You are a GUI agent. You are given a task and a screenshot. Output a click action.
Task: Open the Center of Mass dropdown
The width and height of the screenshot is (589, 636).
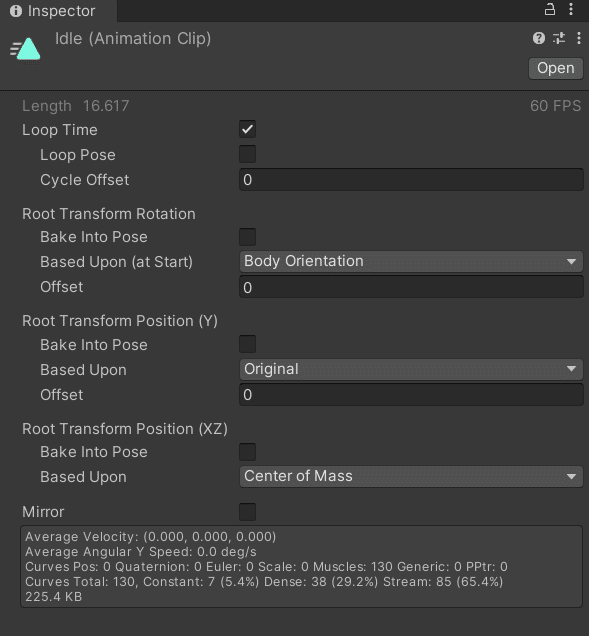pos(411,476)
